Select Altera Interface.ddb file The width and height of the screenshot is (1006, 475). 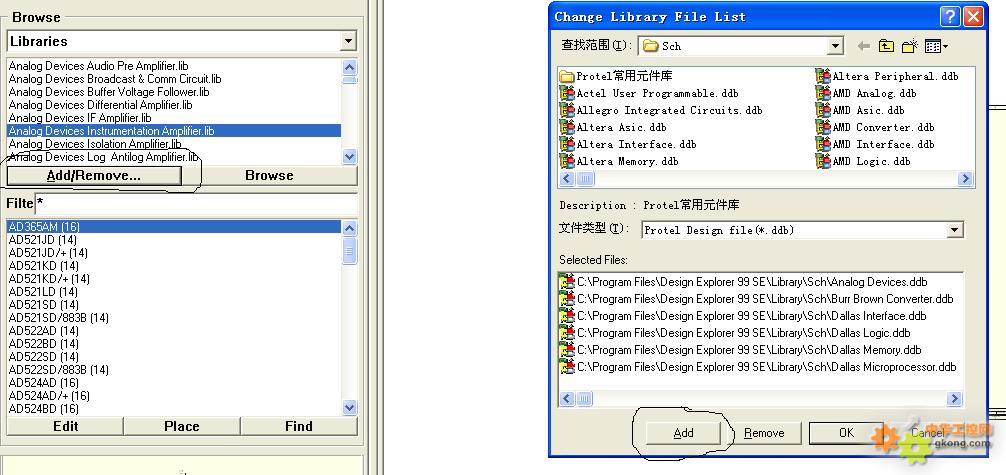(628, 144)
